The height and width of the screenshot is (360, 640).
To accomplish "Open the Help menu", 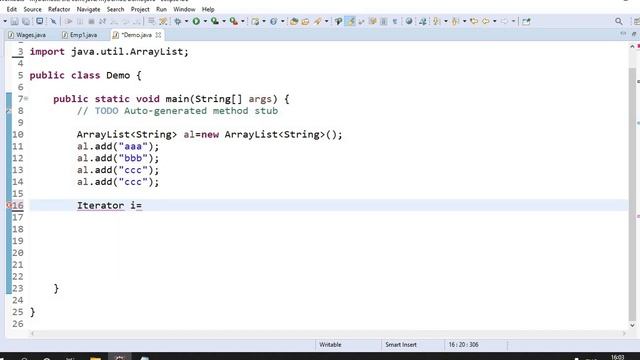I will pos(208,9).
